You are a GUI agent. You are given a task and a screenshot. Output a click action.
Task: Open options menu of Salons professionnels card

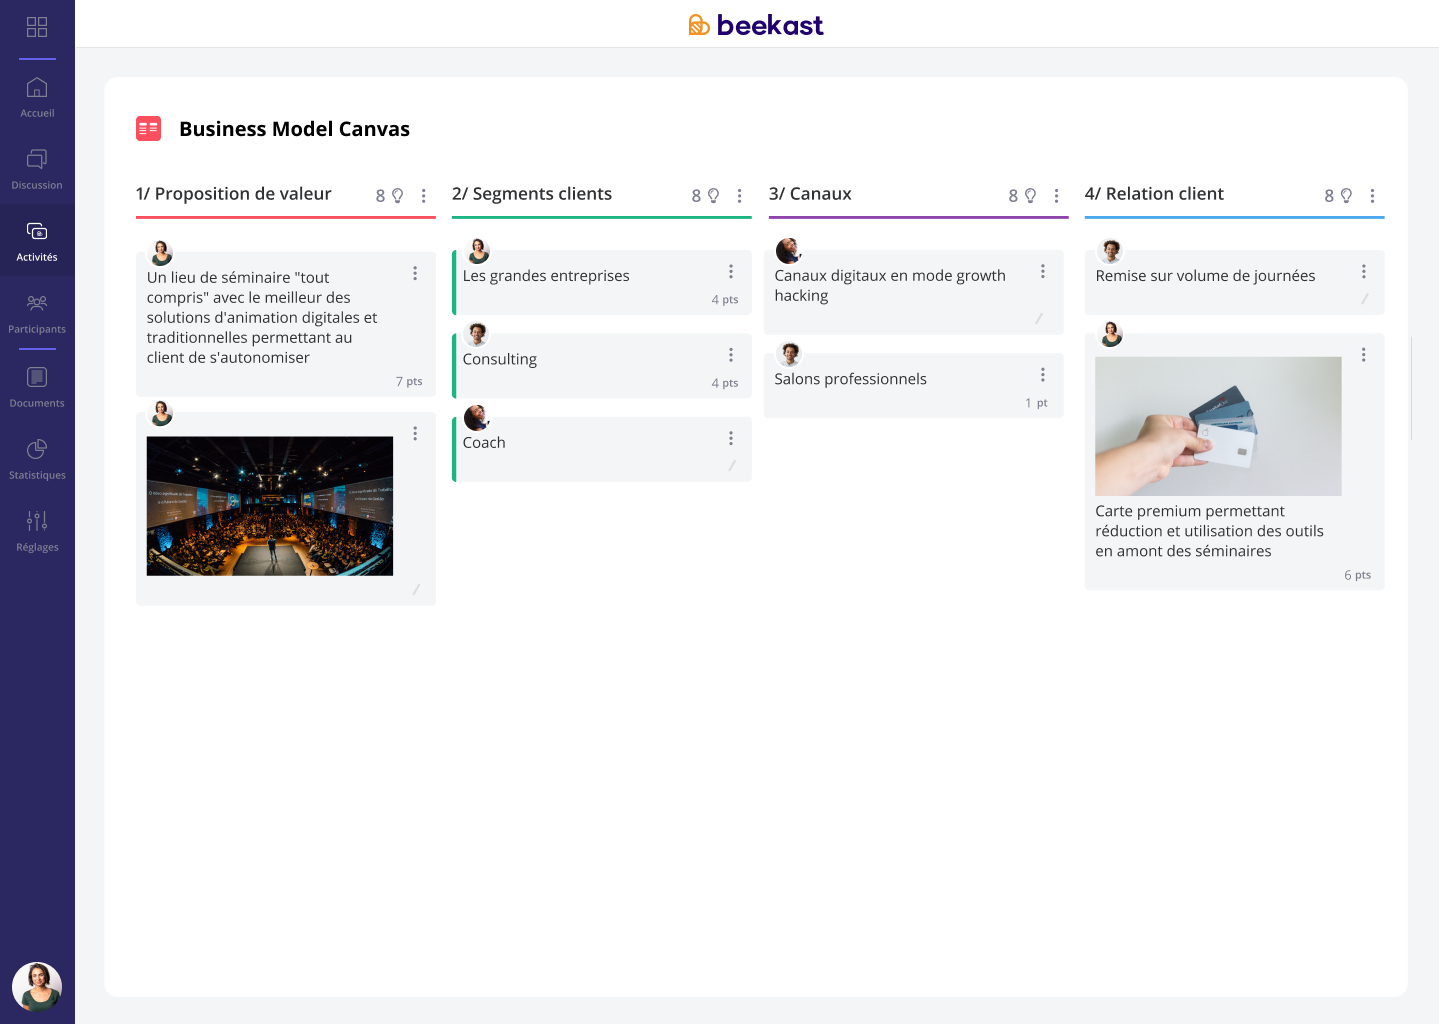(x=1043, y=374)
